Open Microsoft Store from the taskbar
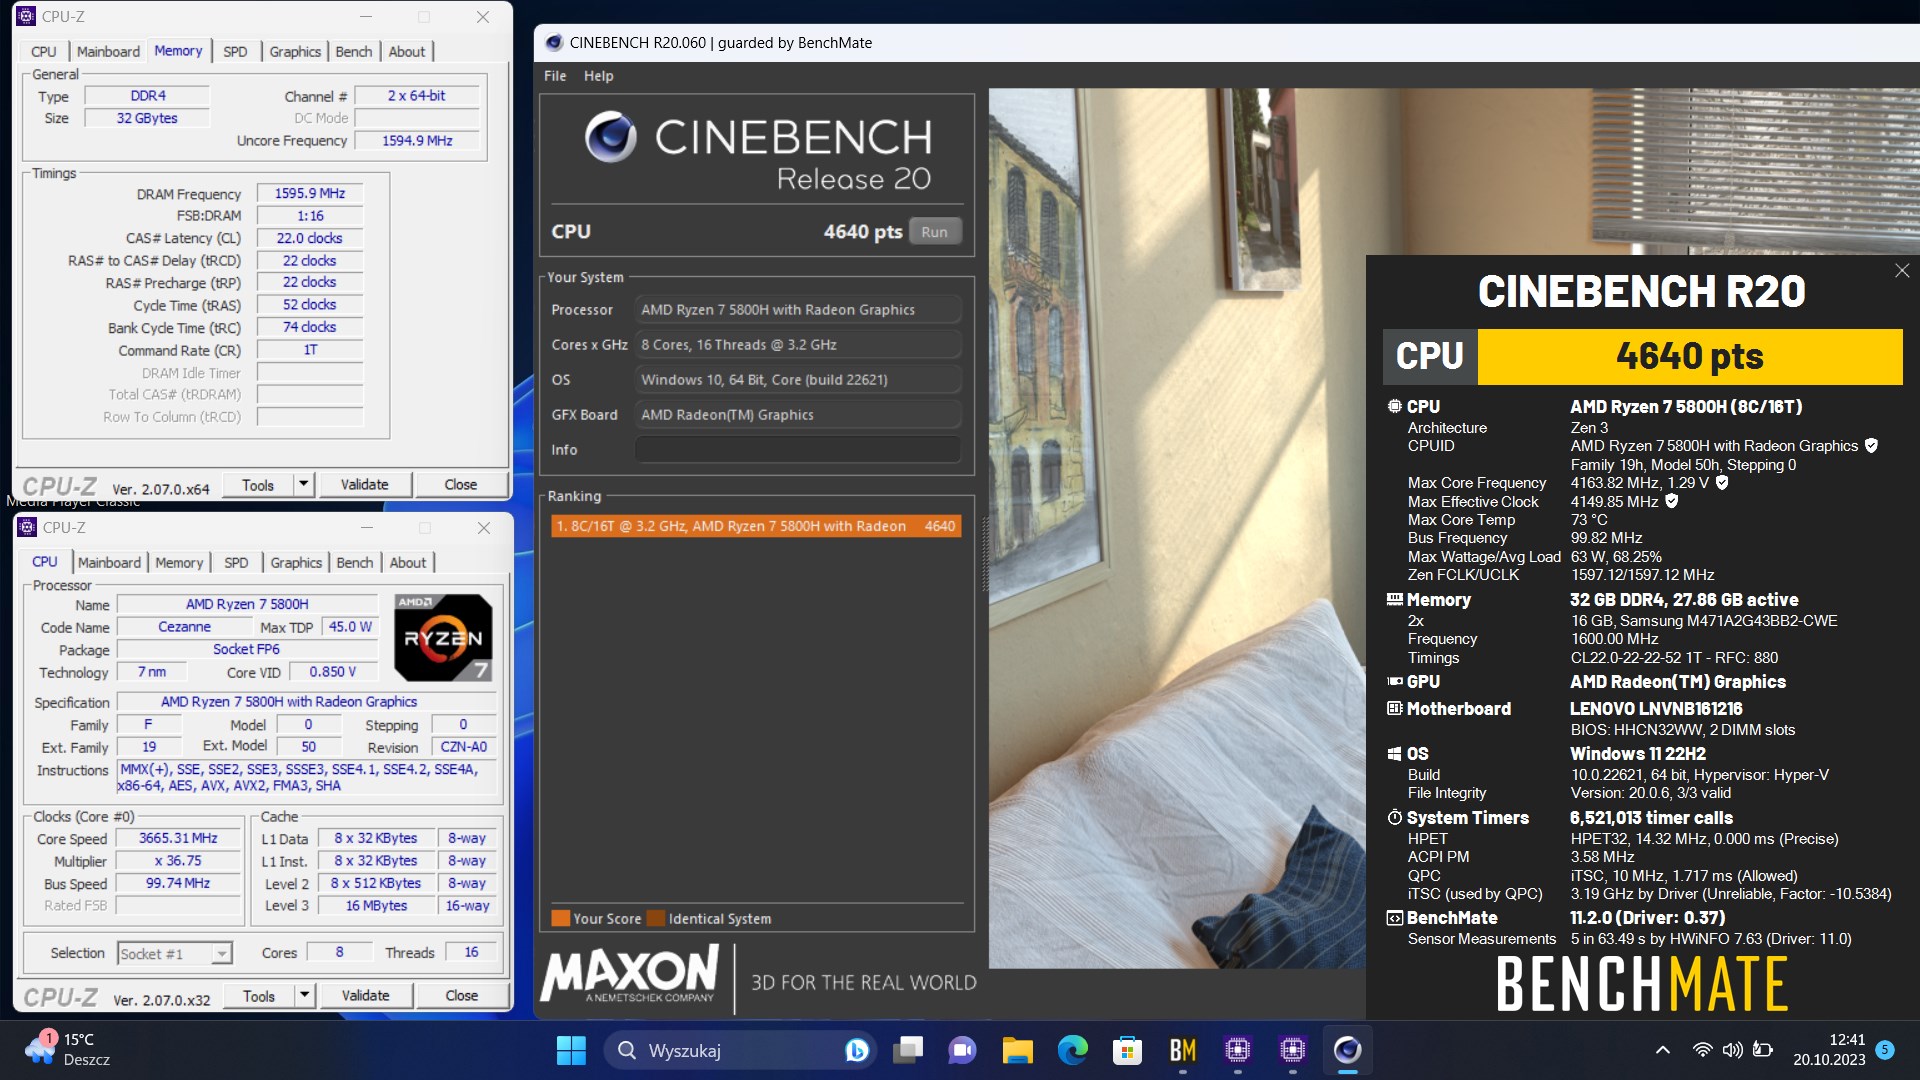Viewport: 1920px width, 1080px height. [x=1127, y=1050]
